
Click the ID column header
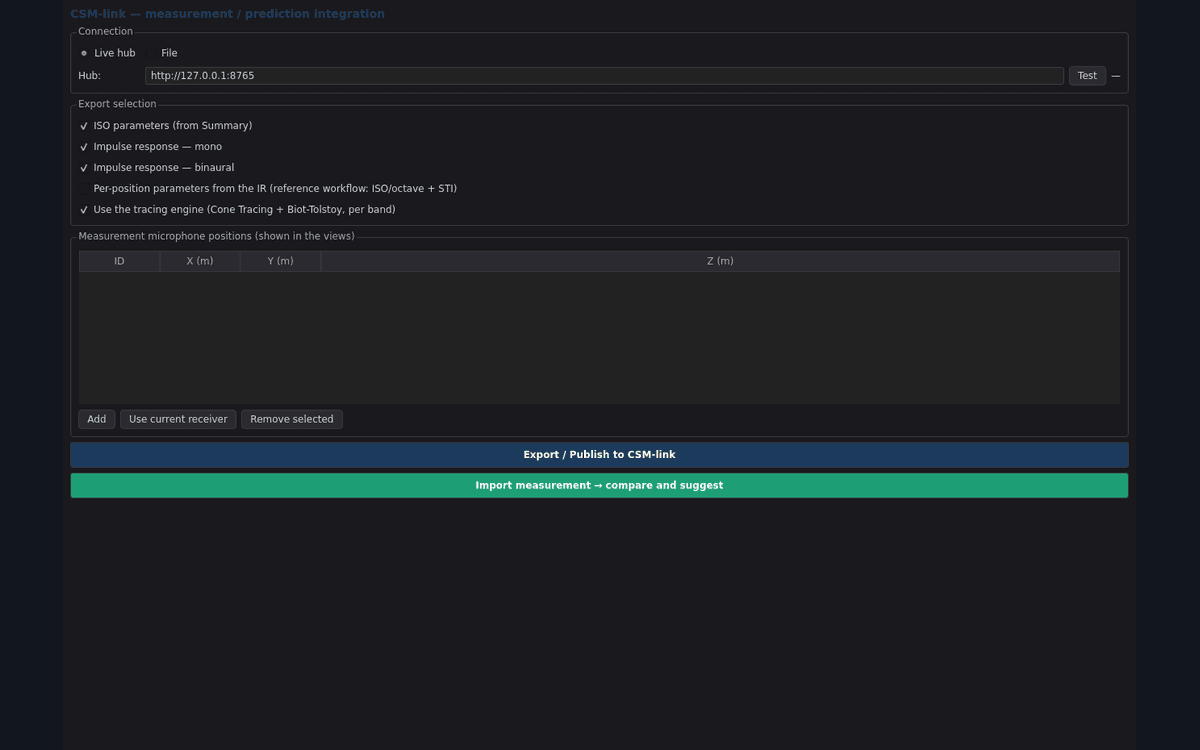[x=119, y=261]
